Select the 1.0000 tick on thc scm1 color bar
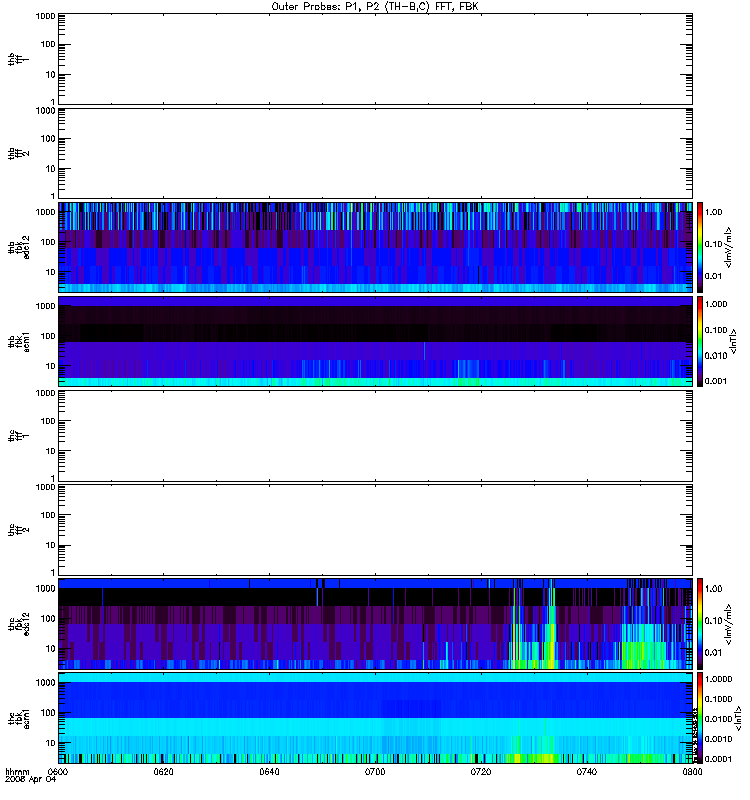Screen dimensions: 750x800 (x=719, y=679)
